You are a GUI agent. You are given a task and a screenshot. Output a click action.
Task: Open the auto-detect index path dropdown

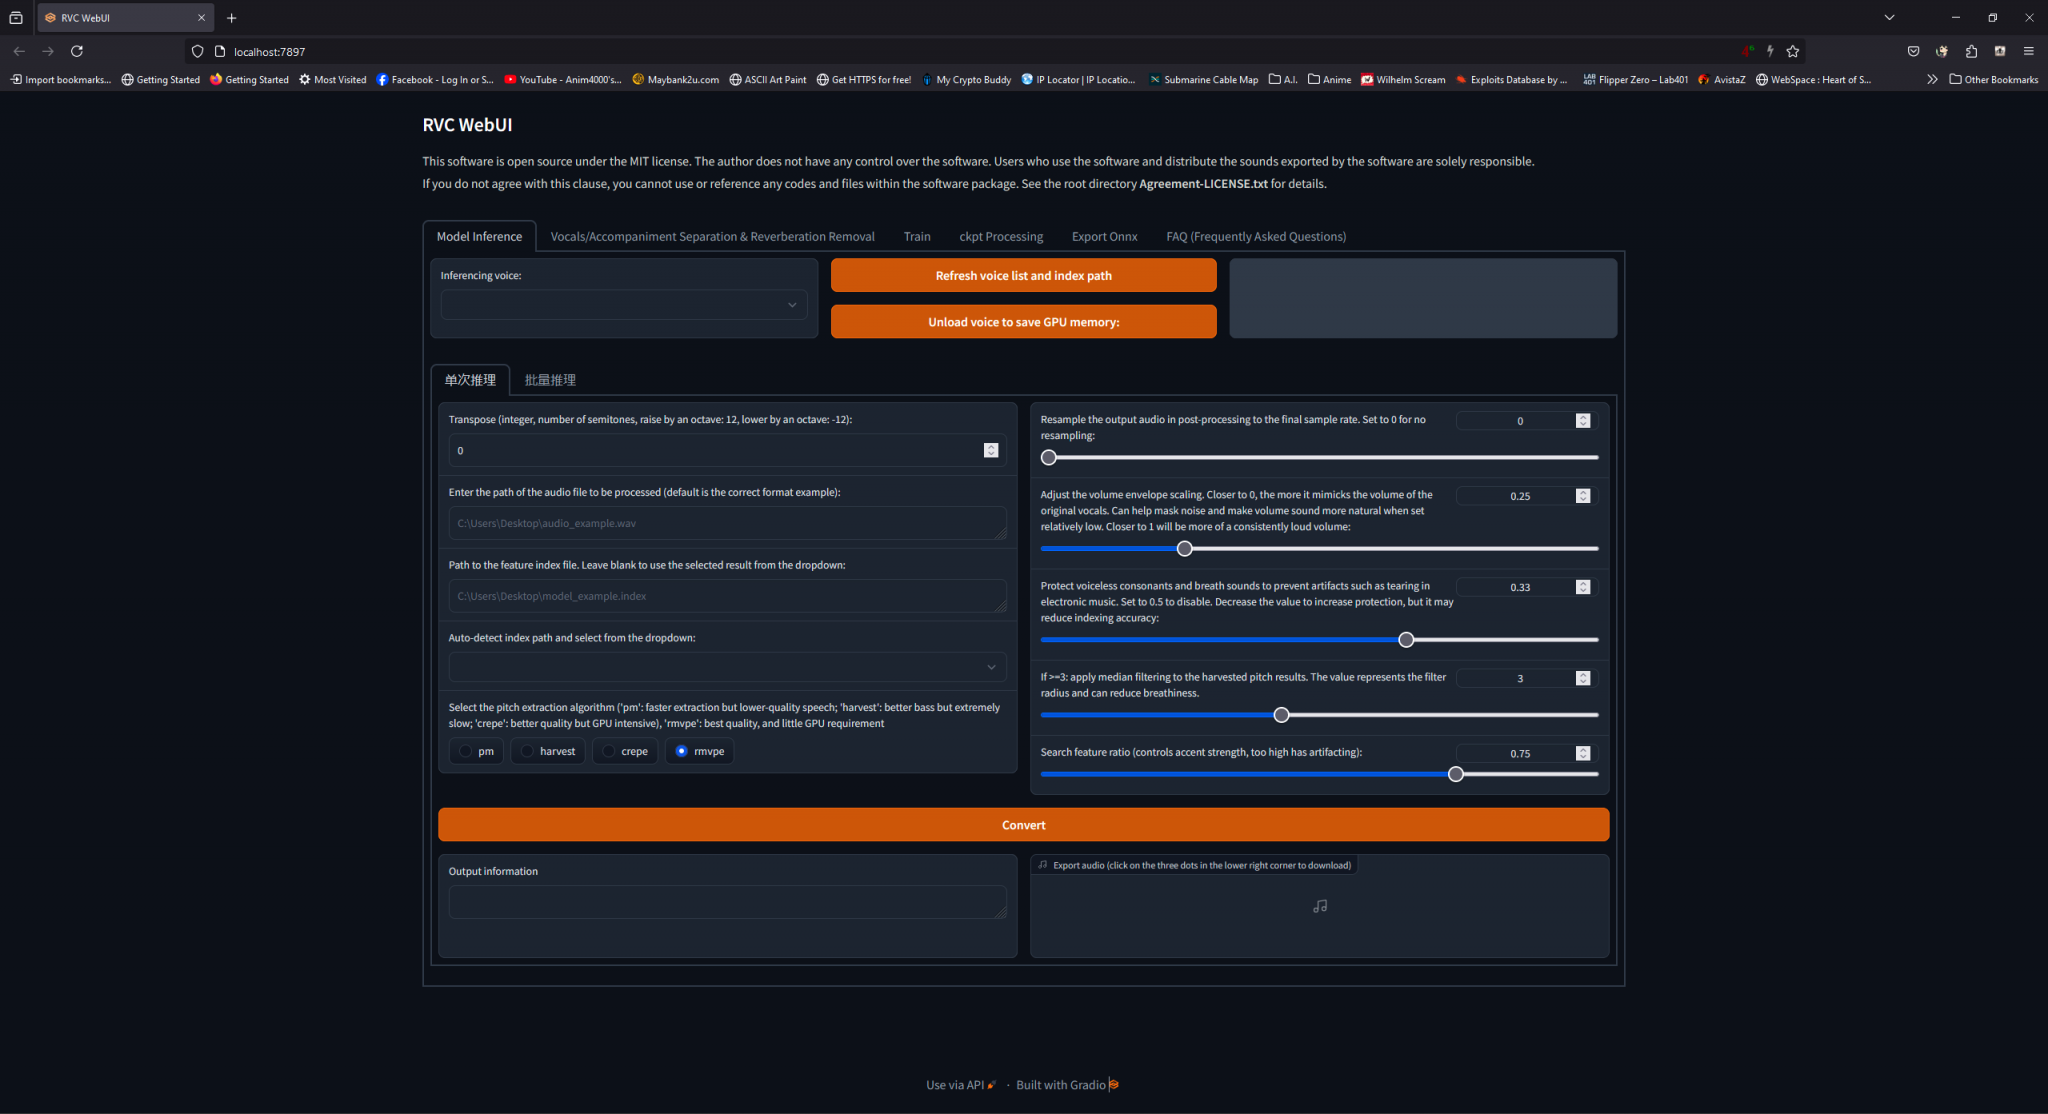pyautogui.click(x=727, y=666)
